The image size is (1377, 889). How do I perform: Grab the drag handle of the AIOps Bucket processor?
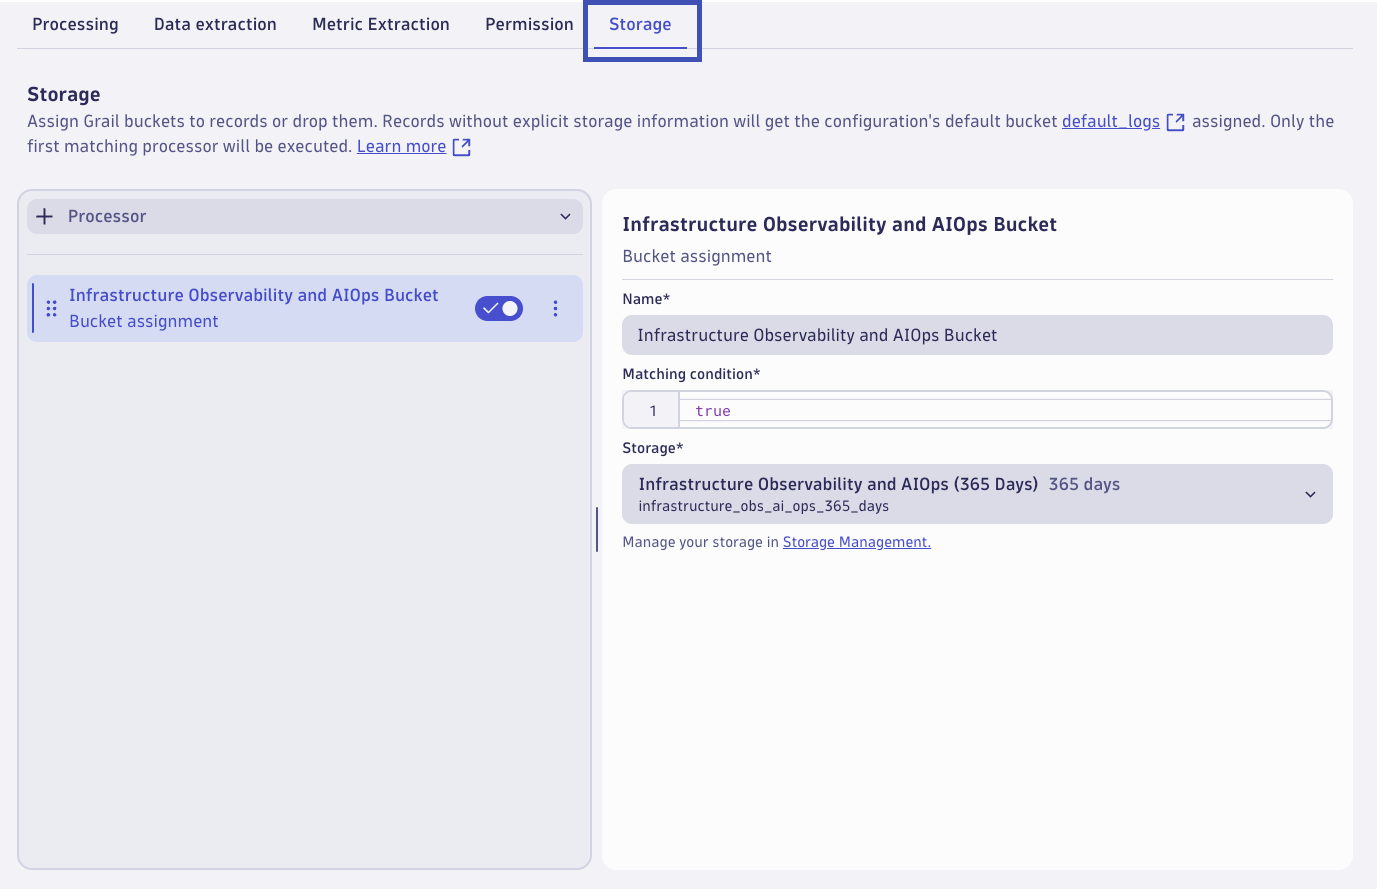point(52,308)
